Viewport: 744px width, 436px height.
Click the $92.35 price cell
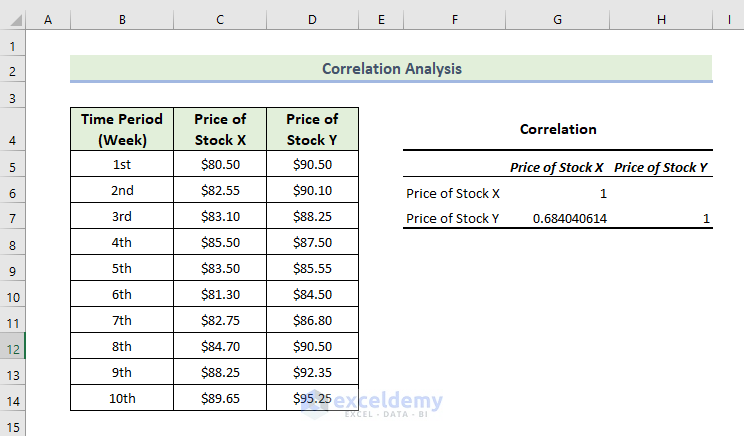coord(312,373)
